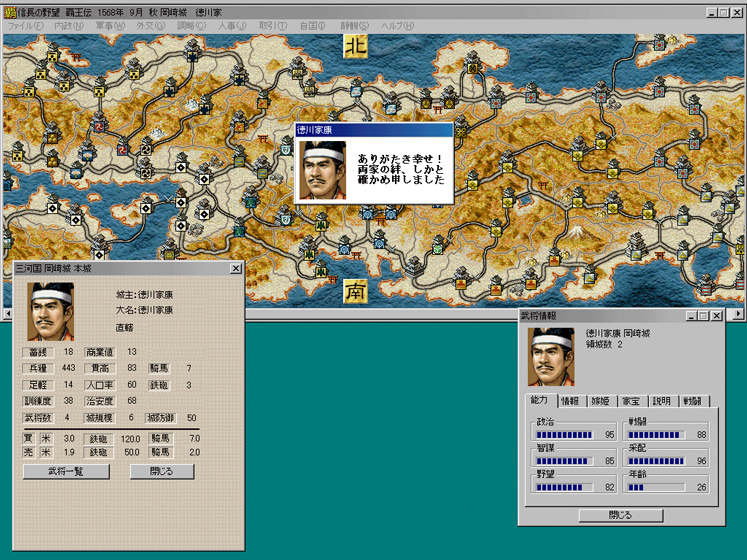The image size is (747, 560).
Task: Close the 三河国 岡崎城 本城 window
Action: pos(236,268)
